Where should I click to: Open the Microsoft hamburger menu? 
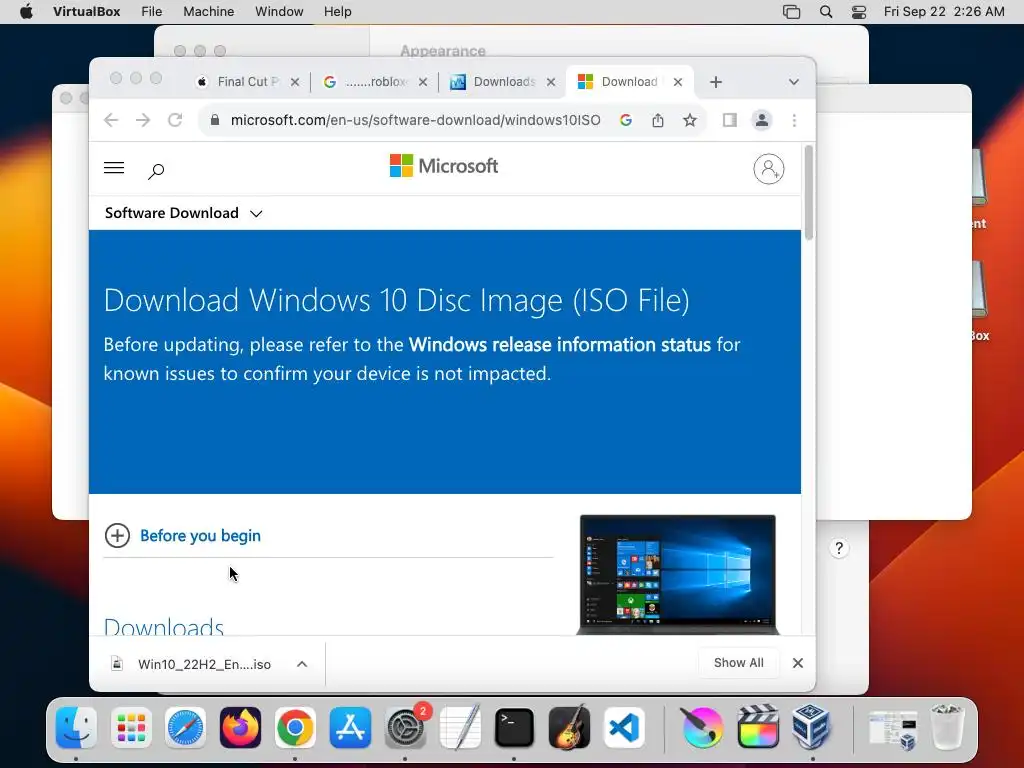pyautogui.click(x=114, y=168)
